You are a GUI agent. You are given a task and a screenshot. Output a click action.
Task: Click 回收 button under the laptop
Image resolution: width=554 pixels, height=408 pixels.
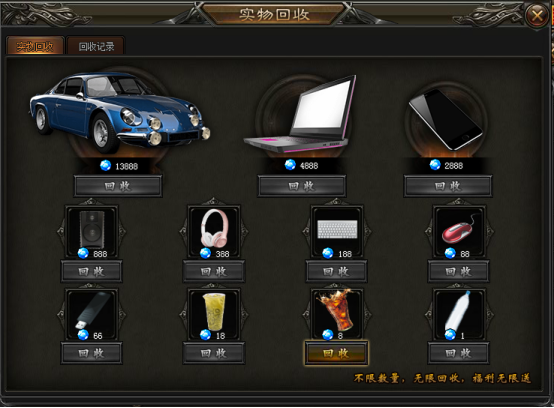coord(302,186)
